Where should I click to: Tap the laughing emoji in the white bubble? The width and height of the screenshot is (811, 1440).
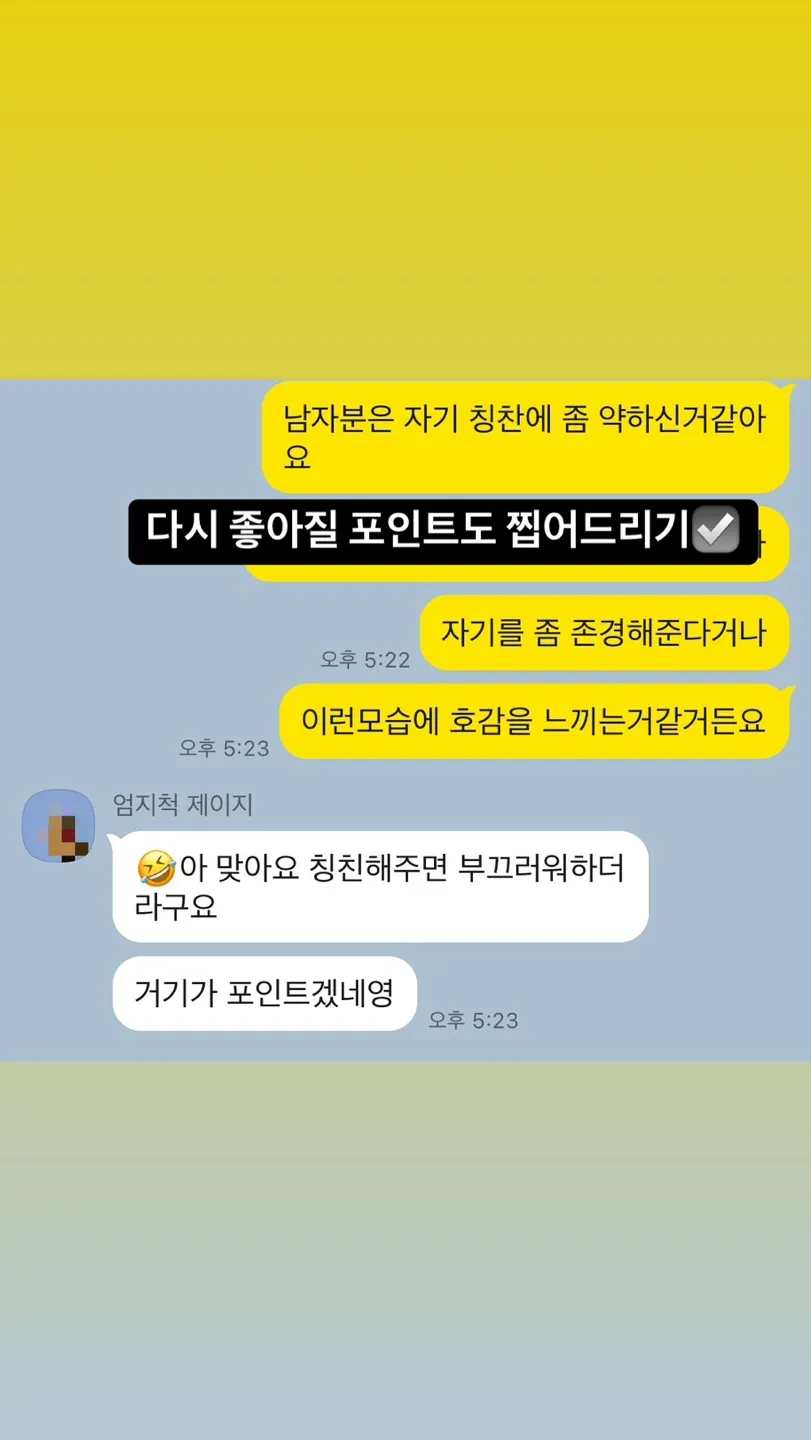tap(155, 868)
